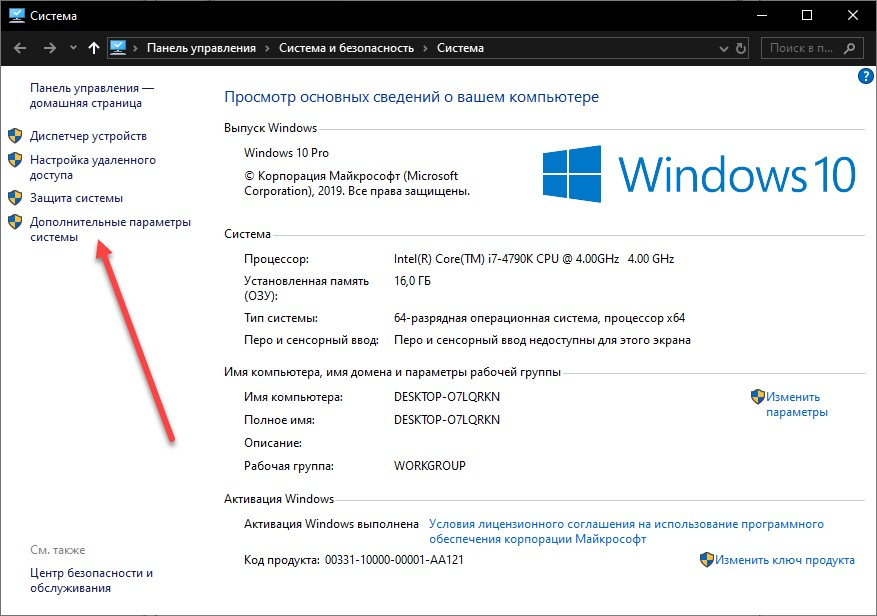Open Диспетчер устройств

click(x=88, y=136)
